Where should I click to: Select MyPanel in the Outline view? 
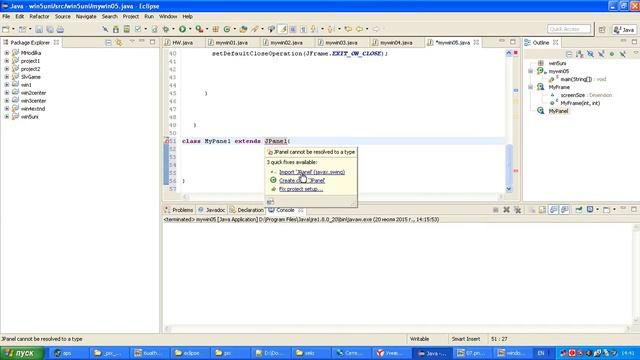point(558,111)
